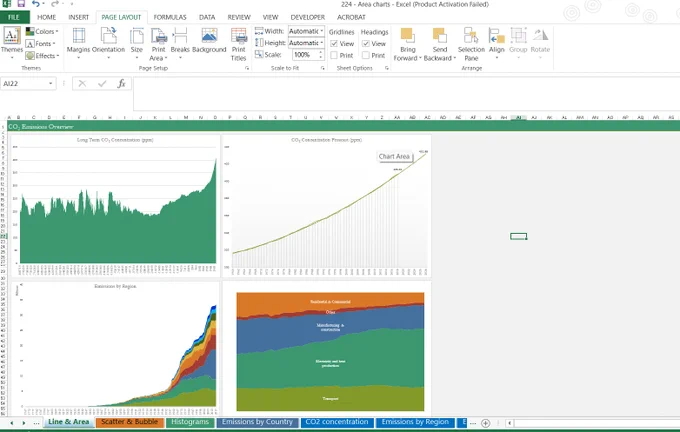Select Emissions by Country sheet tab
The height and width of the screenshot is (432, 680).
coord(258,422)
